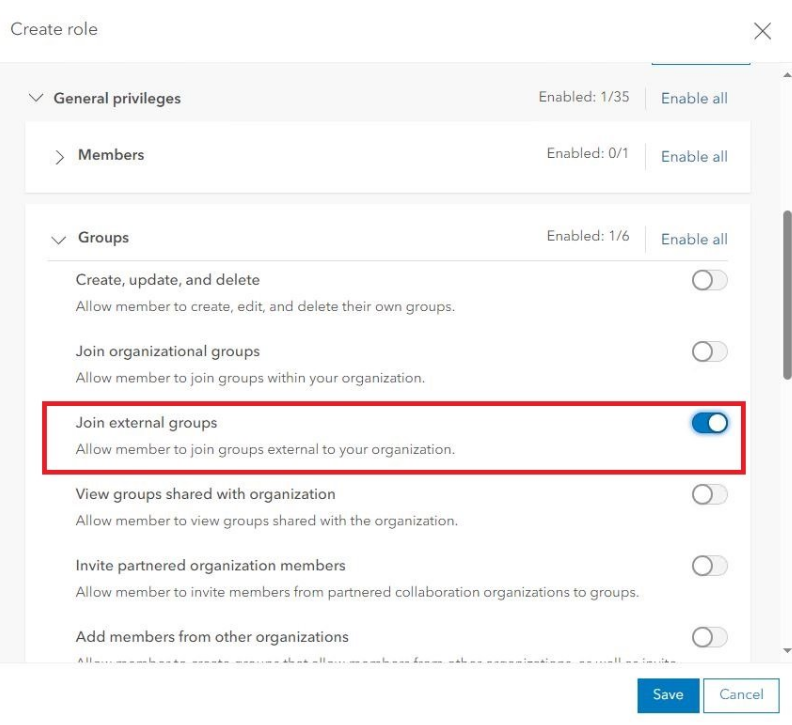
Task: Enable all Groups privileges
Action: [x=694, y=239]
